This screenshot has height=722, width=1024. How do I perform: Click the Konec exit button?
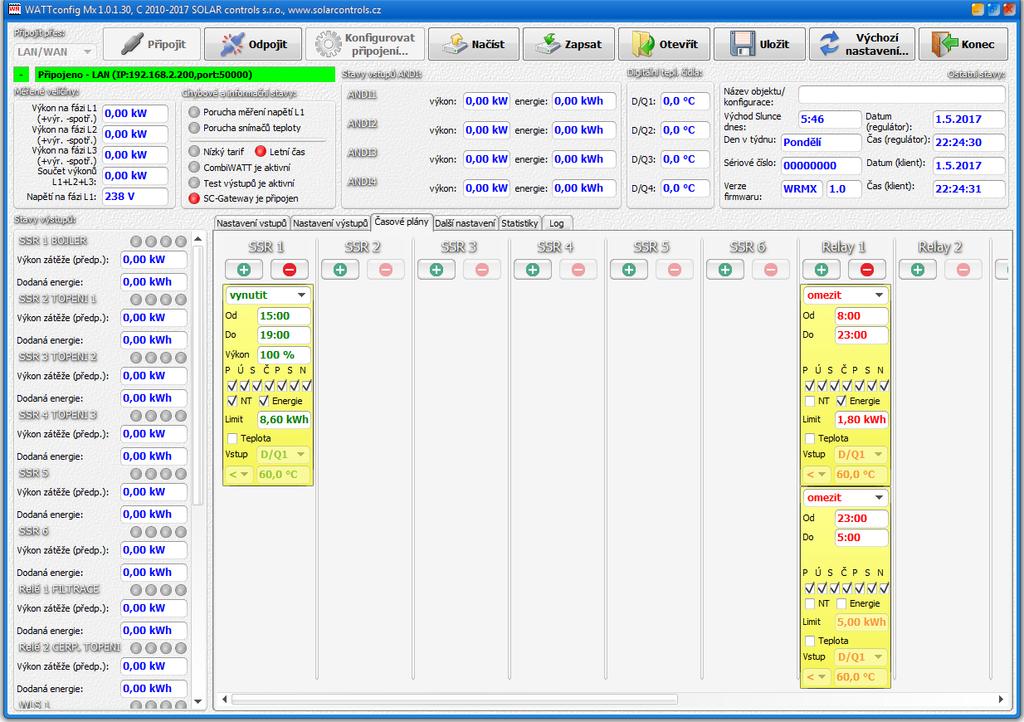click(963, 44)
